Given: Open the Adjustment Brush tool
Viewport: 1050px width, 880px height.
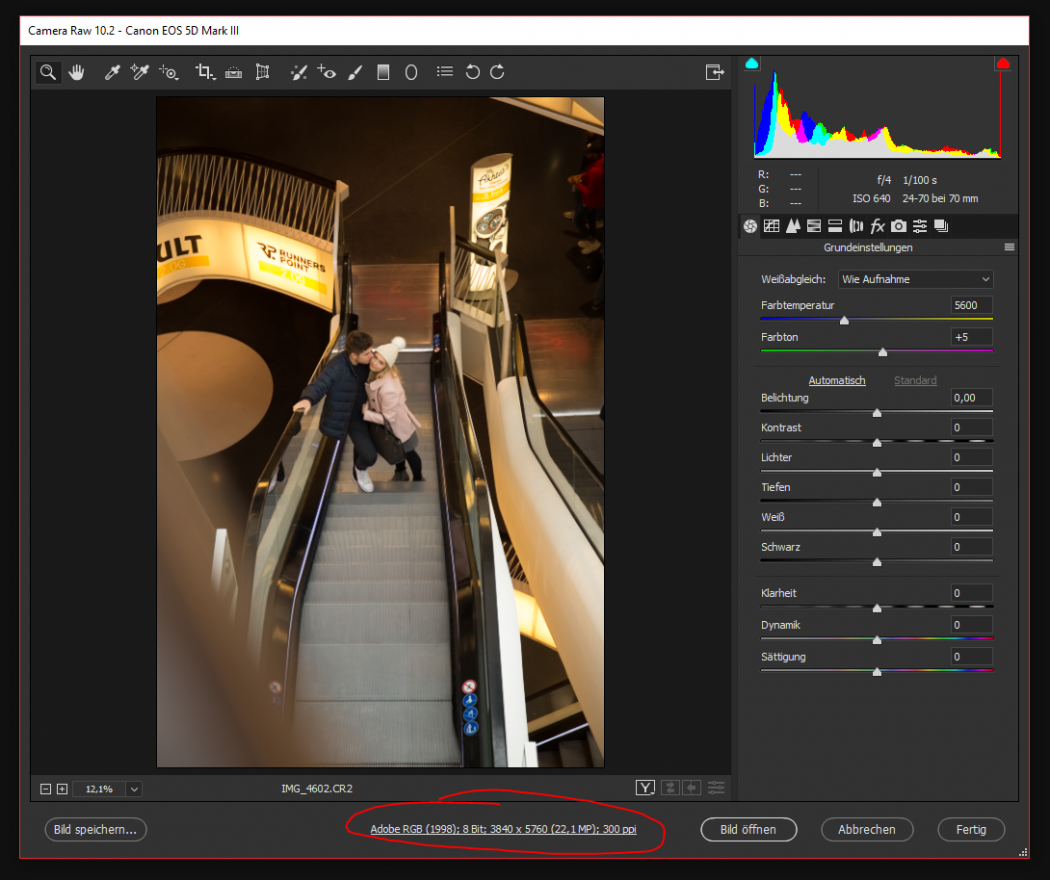Looking at the screenshot, I should click(x=354, y=71).
